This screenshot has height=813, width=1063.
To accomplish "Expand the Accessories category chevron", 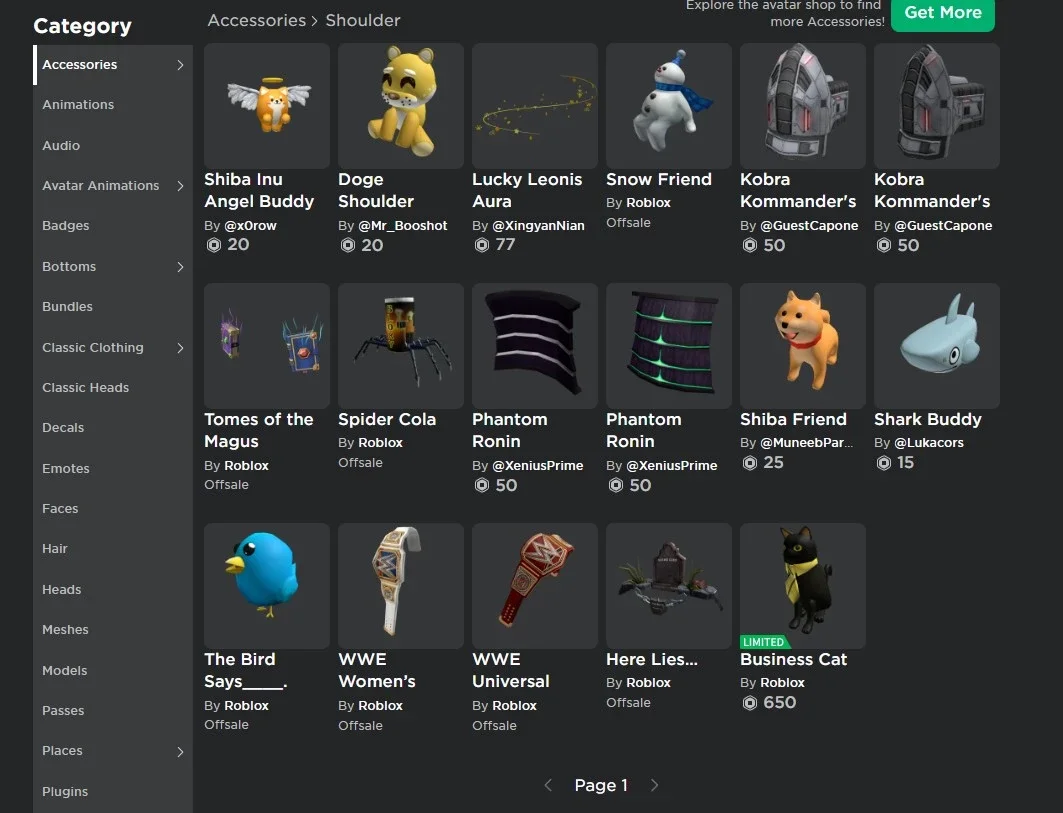I will [x=180, y=65].
